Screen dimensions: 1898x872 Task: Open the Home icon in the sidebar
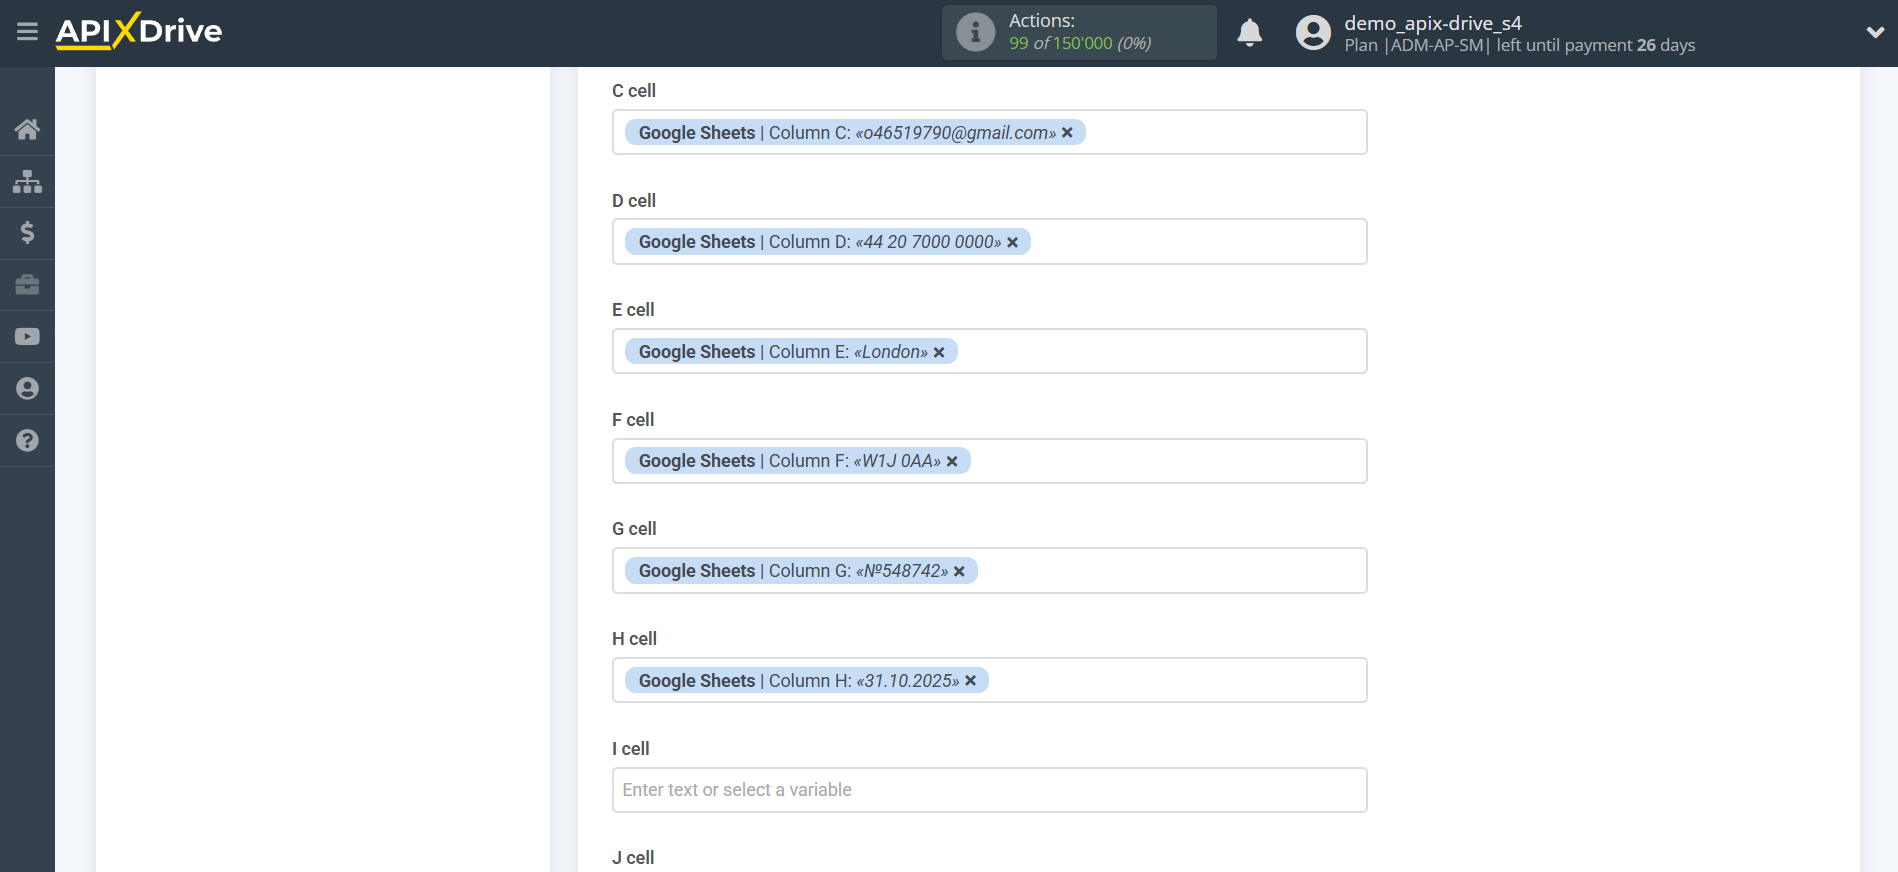[x=27, y=129]
